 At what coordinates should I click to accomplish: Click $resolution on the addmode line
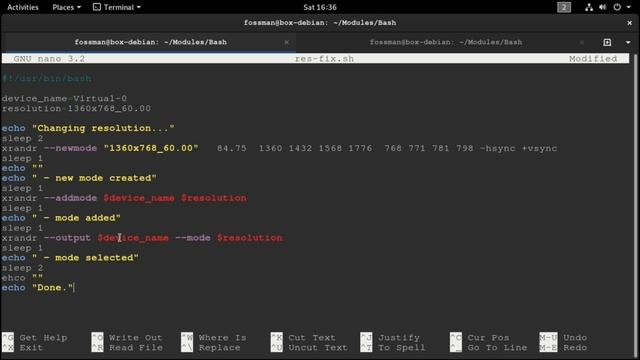tap(213, 198)
